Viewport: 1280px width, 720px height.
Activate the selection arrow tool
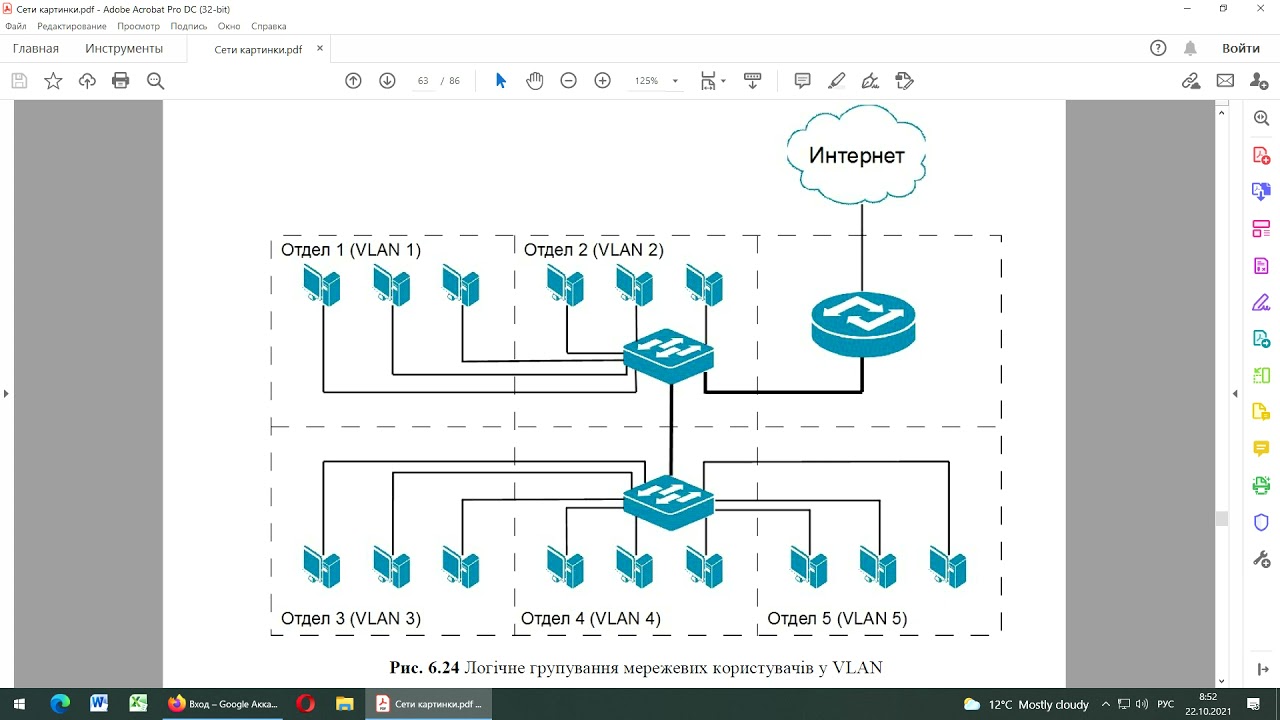pos(501,81)
